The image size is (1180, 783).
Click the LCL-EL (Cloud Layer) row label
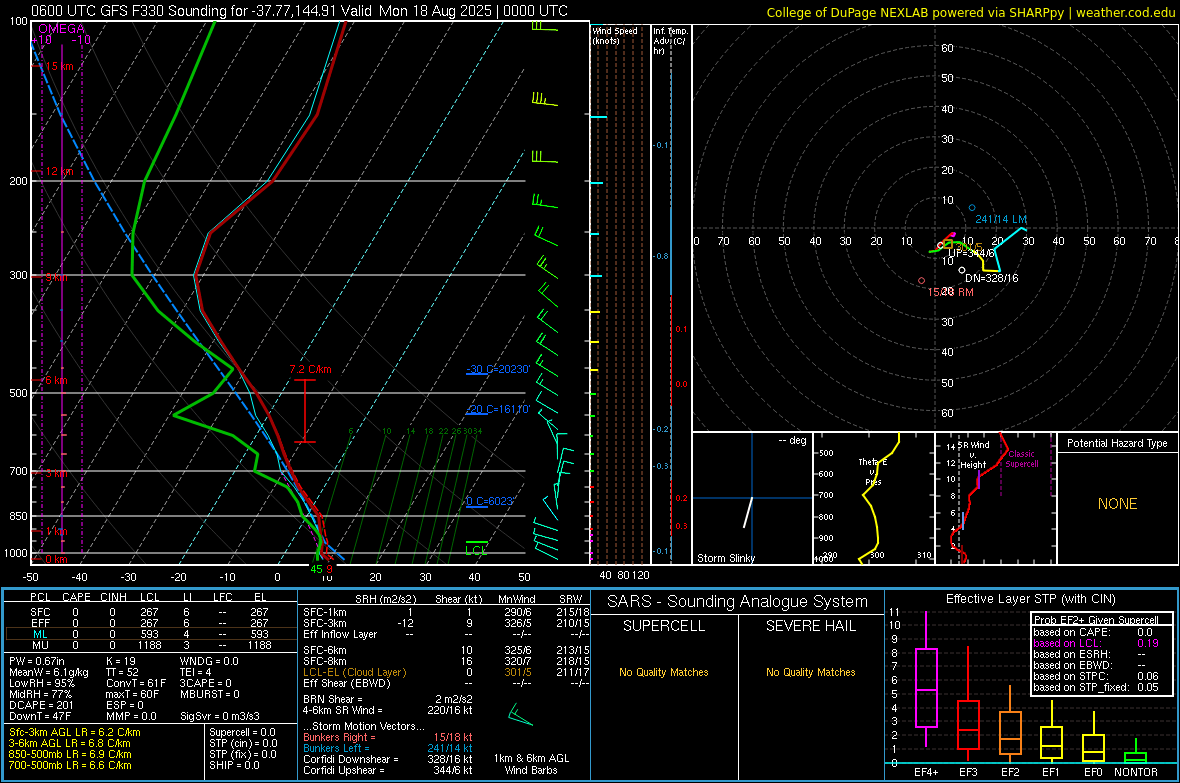tap(354, 672)
